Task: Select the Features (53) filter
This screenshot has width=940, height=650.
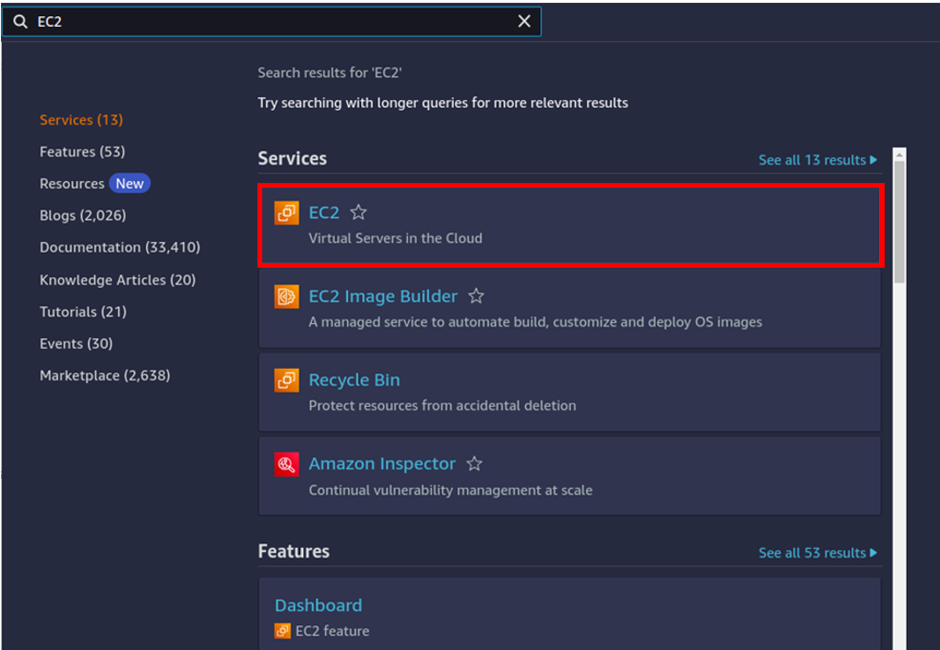Action: pyautogui.click(x=83, y=152)
